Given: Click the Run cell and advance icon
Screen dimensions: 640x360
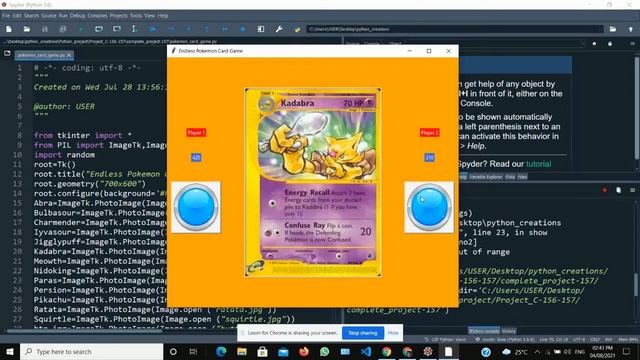Looking at the screenshot, I should (117, 29).
